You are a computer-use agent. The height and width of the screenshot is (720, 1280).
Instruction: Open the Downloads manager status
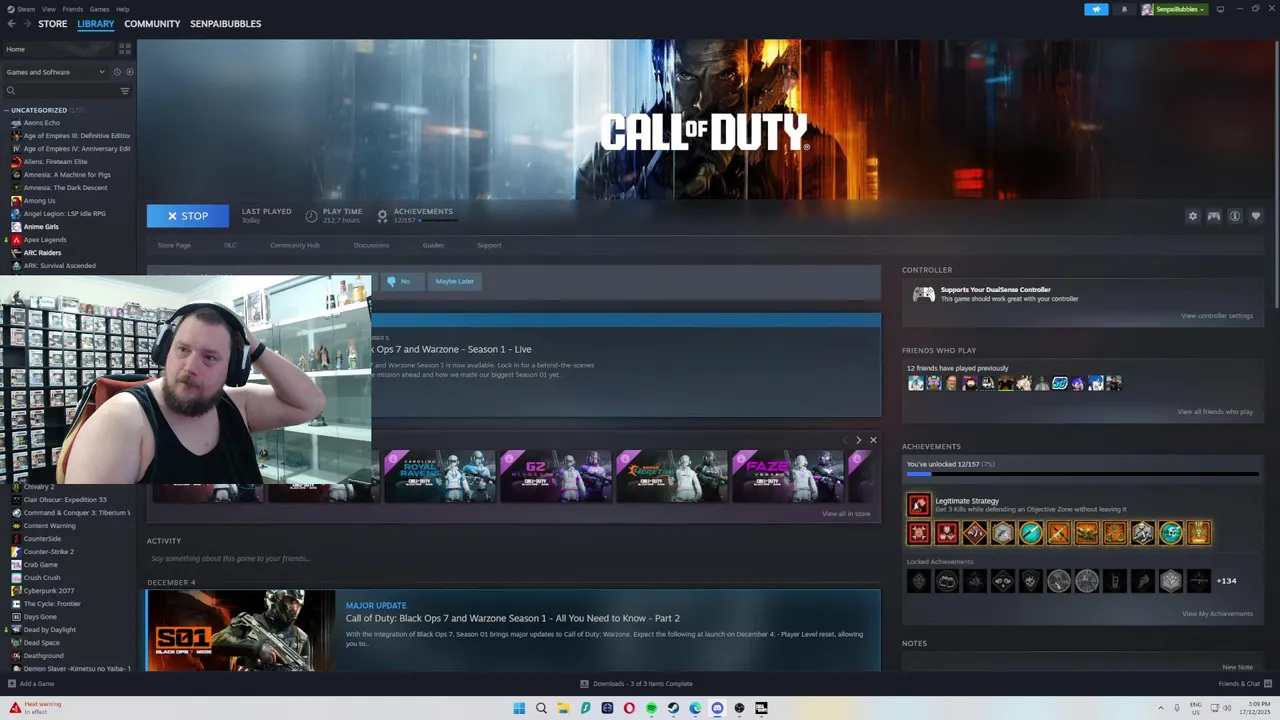637,684
